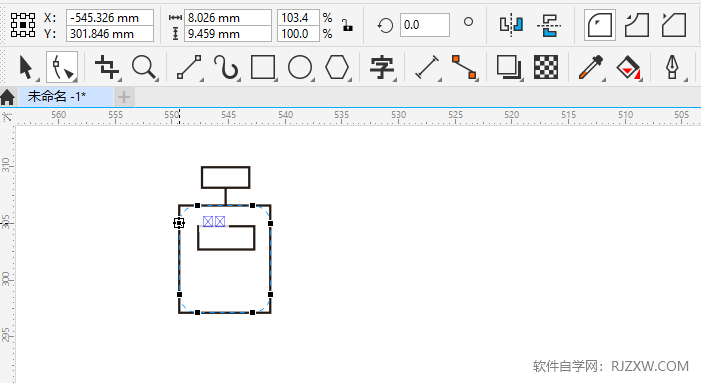701x383 pixels.
Task: Click the rotation angle input field
Action: 424,25
